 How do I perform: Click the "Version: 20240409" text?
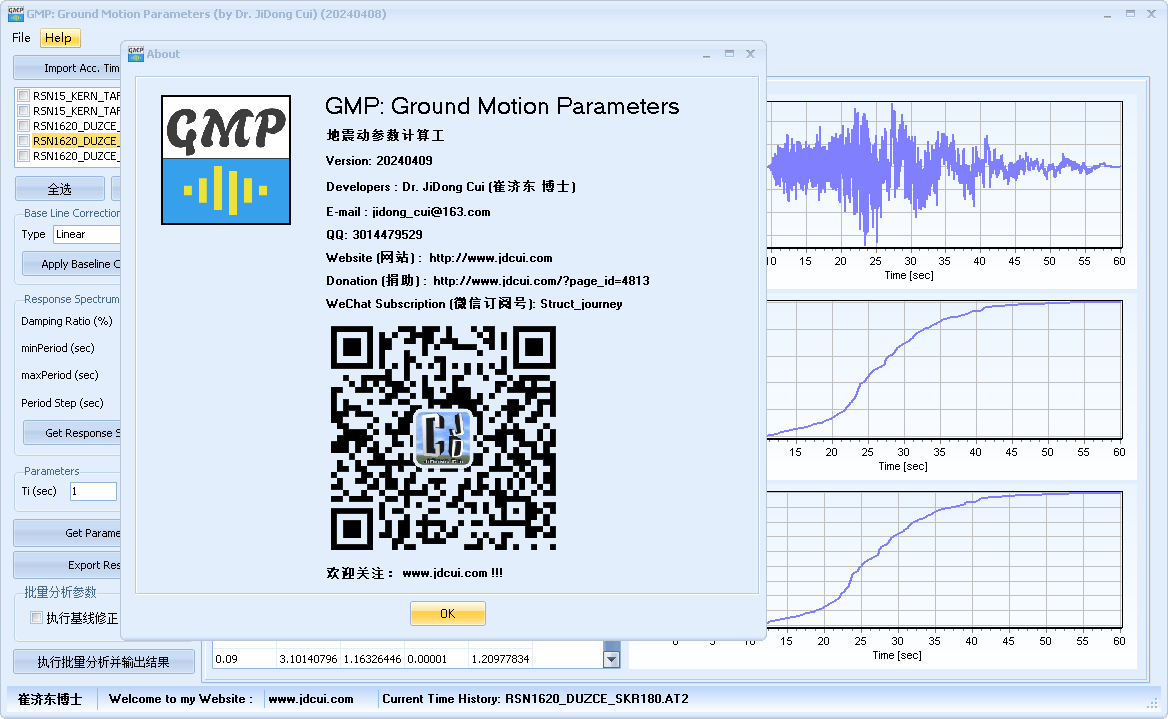pyautogui.click(x=379, y=161)
